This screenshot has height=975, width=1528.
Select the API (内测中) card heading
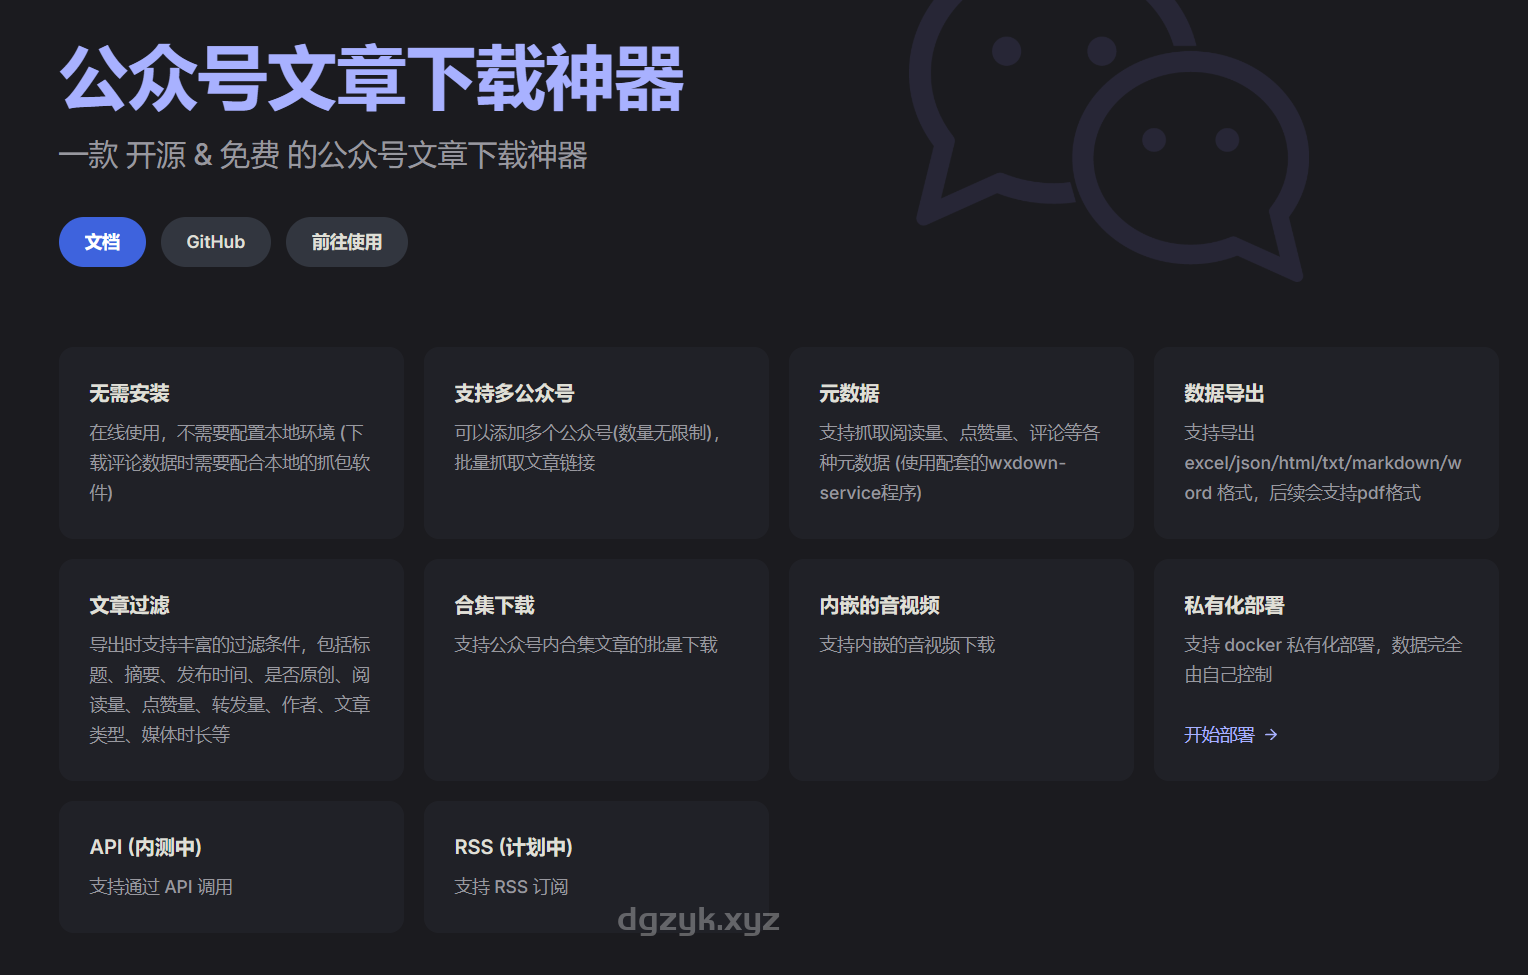[x=146, y=847]
